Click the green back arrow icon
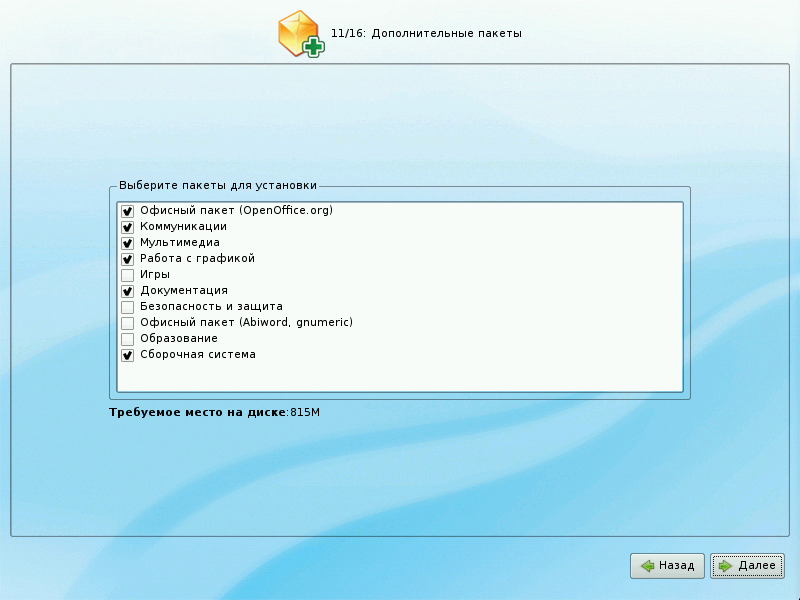 (x=648, y=566)
